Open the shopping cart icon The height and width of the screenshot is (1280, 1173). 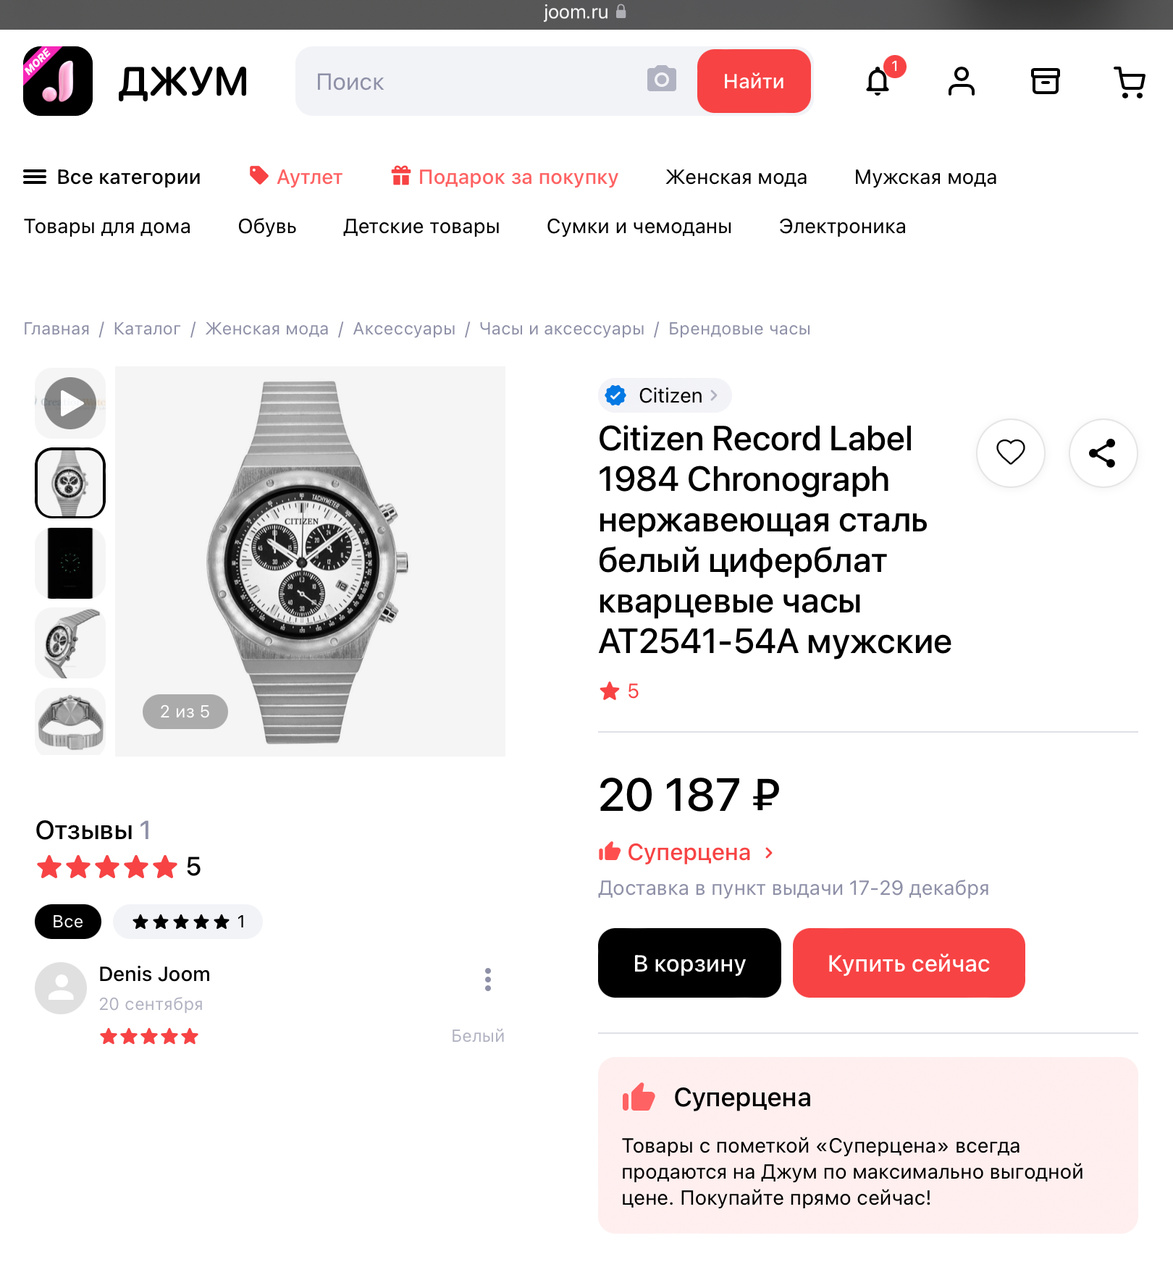1129,82
